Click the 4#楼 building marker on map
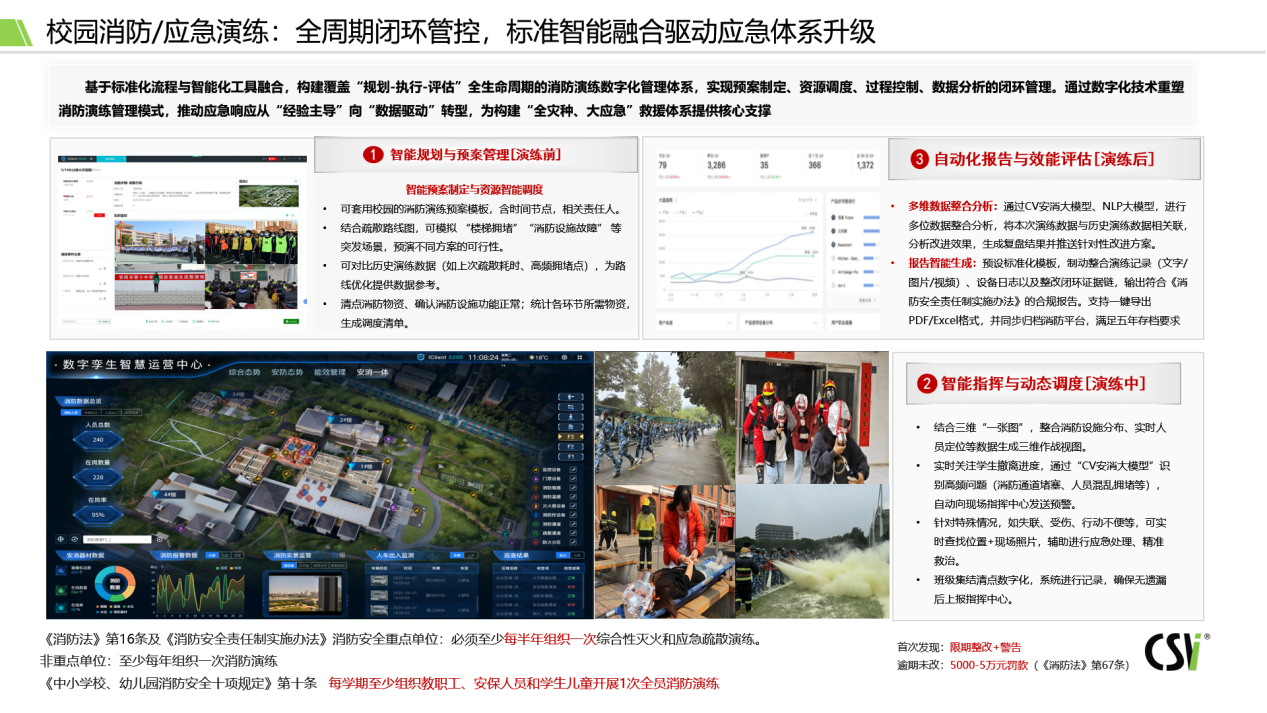The height and width of the screenshot is (713, 1267). tap(170, 494)
